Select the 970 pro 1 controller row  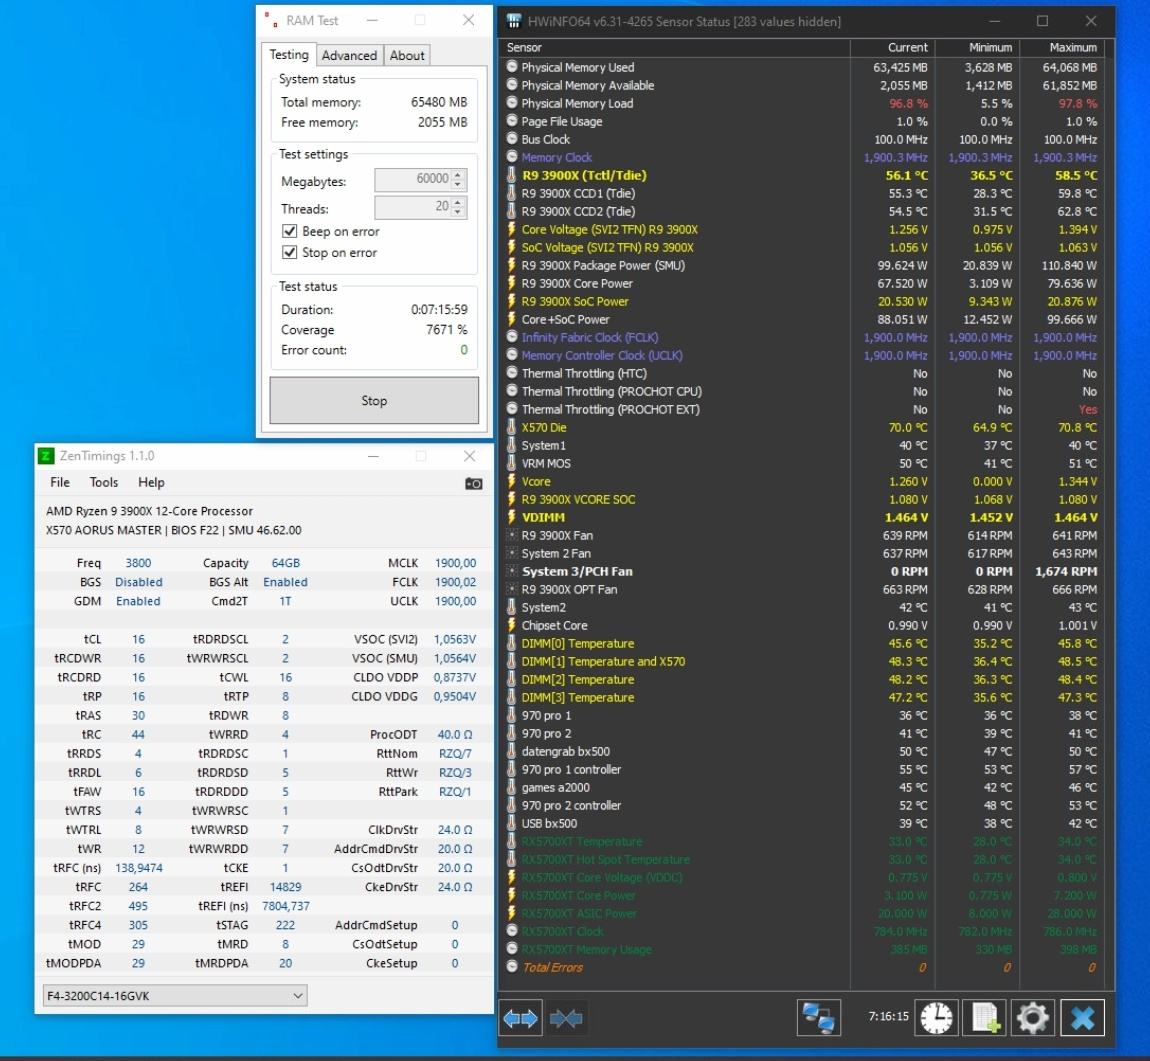tap(803, 769)
